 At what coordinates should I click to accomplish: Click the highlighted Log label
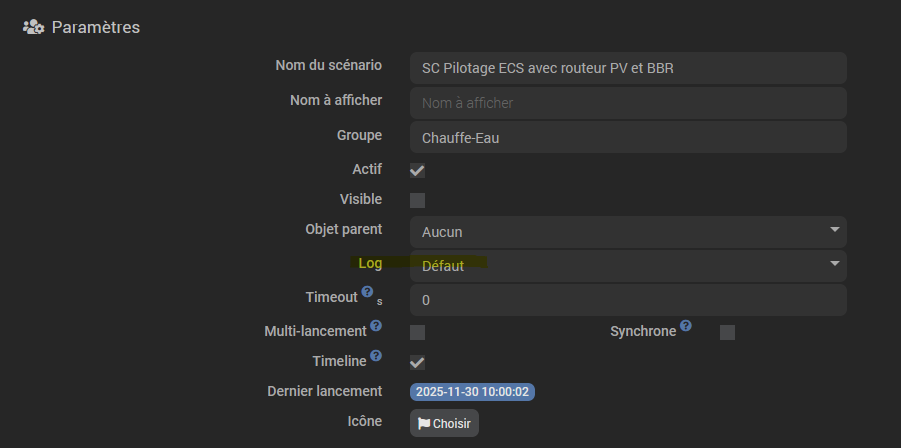click(x=370, y=263)
